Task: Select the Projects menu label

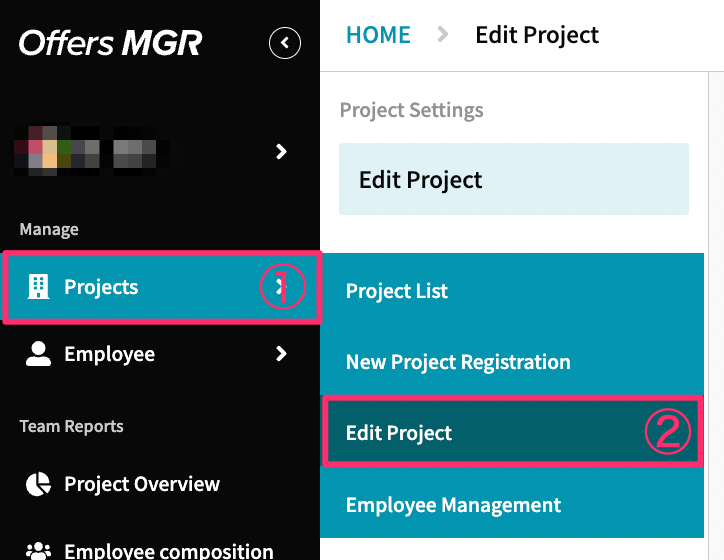Action: tap(101, 287)
